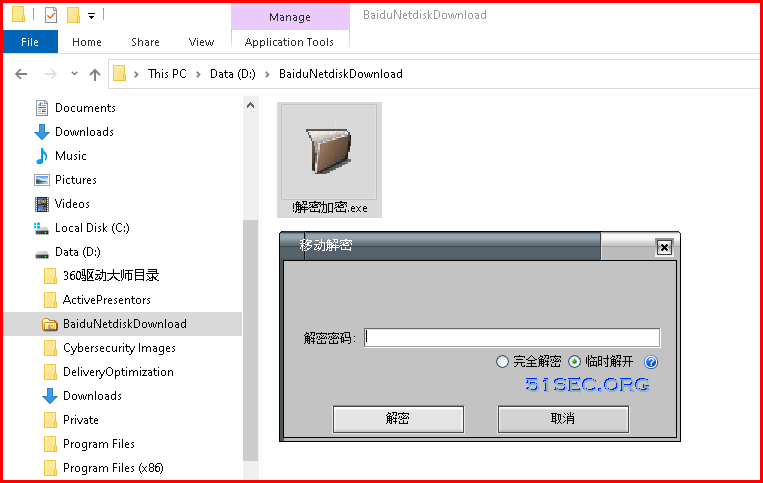Click the blue help question mark icon
763x483 pixels.
[651, 362]
